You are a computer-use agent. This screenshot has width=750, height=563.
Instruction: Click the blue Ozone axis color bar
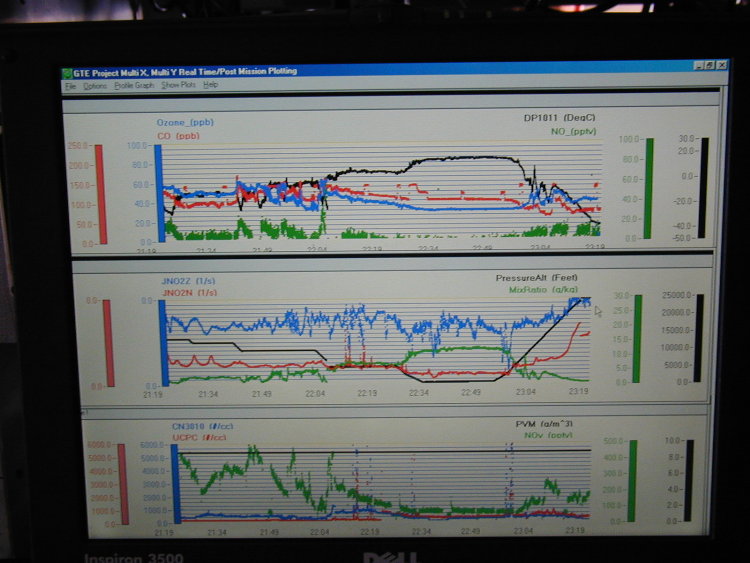[159, 193]
